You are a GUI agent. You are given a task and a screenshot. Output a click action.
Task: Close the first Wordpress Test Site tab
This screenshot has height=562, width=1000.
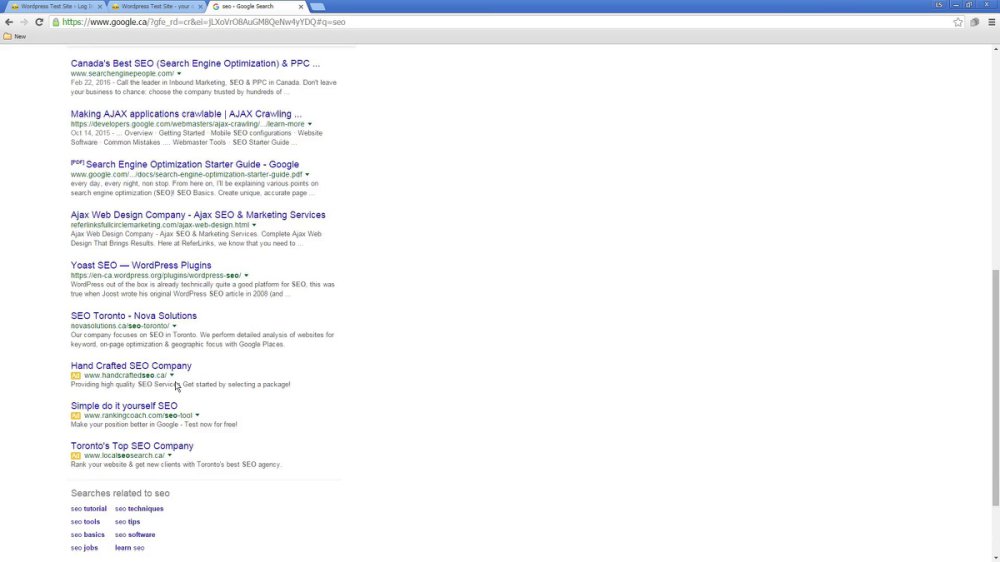(99, 6)
